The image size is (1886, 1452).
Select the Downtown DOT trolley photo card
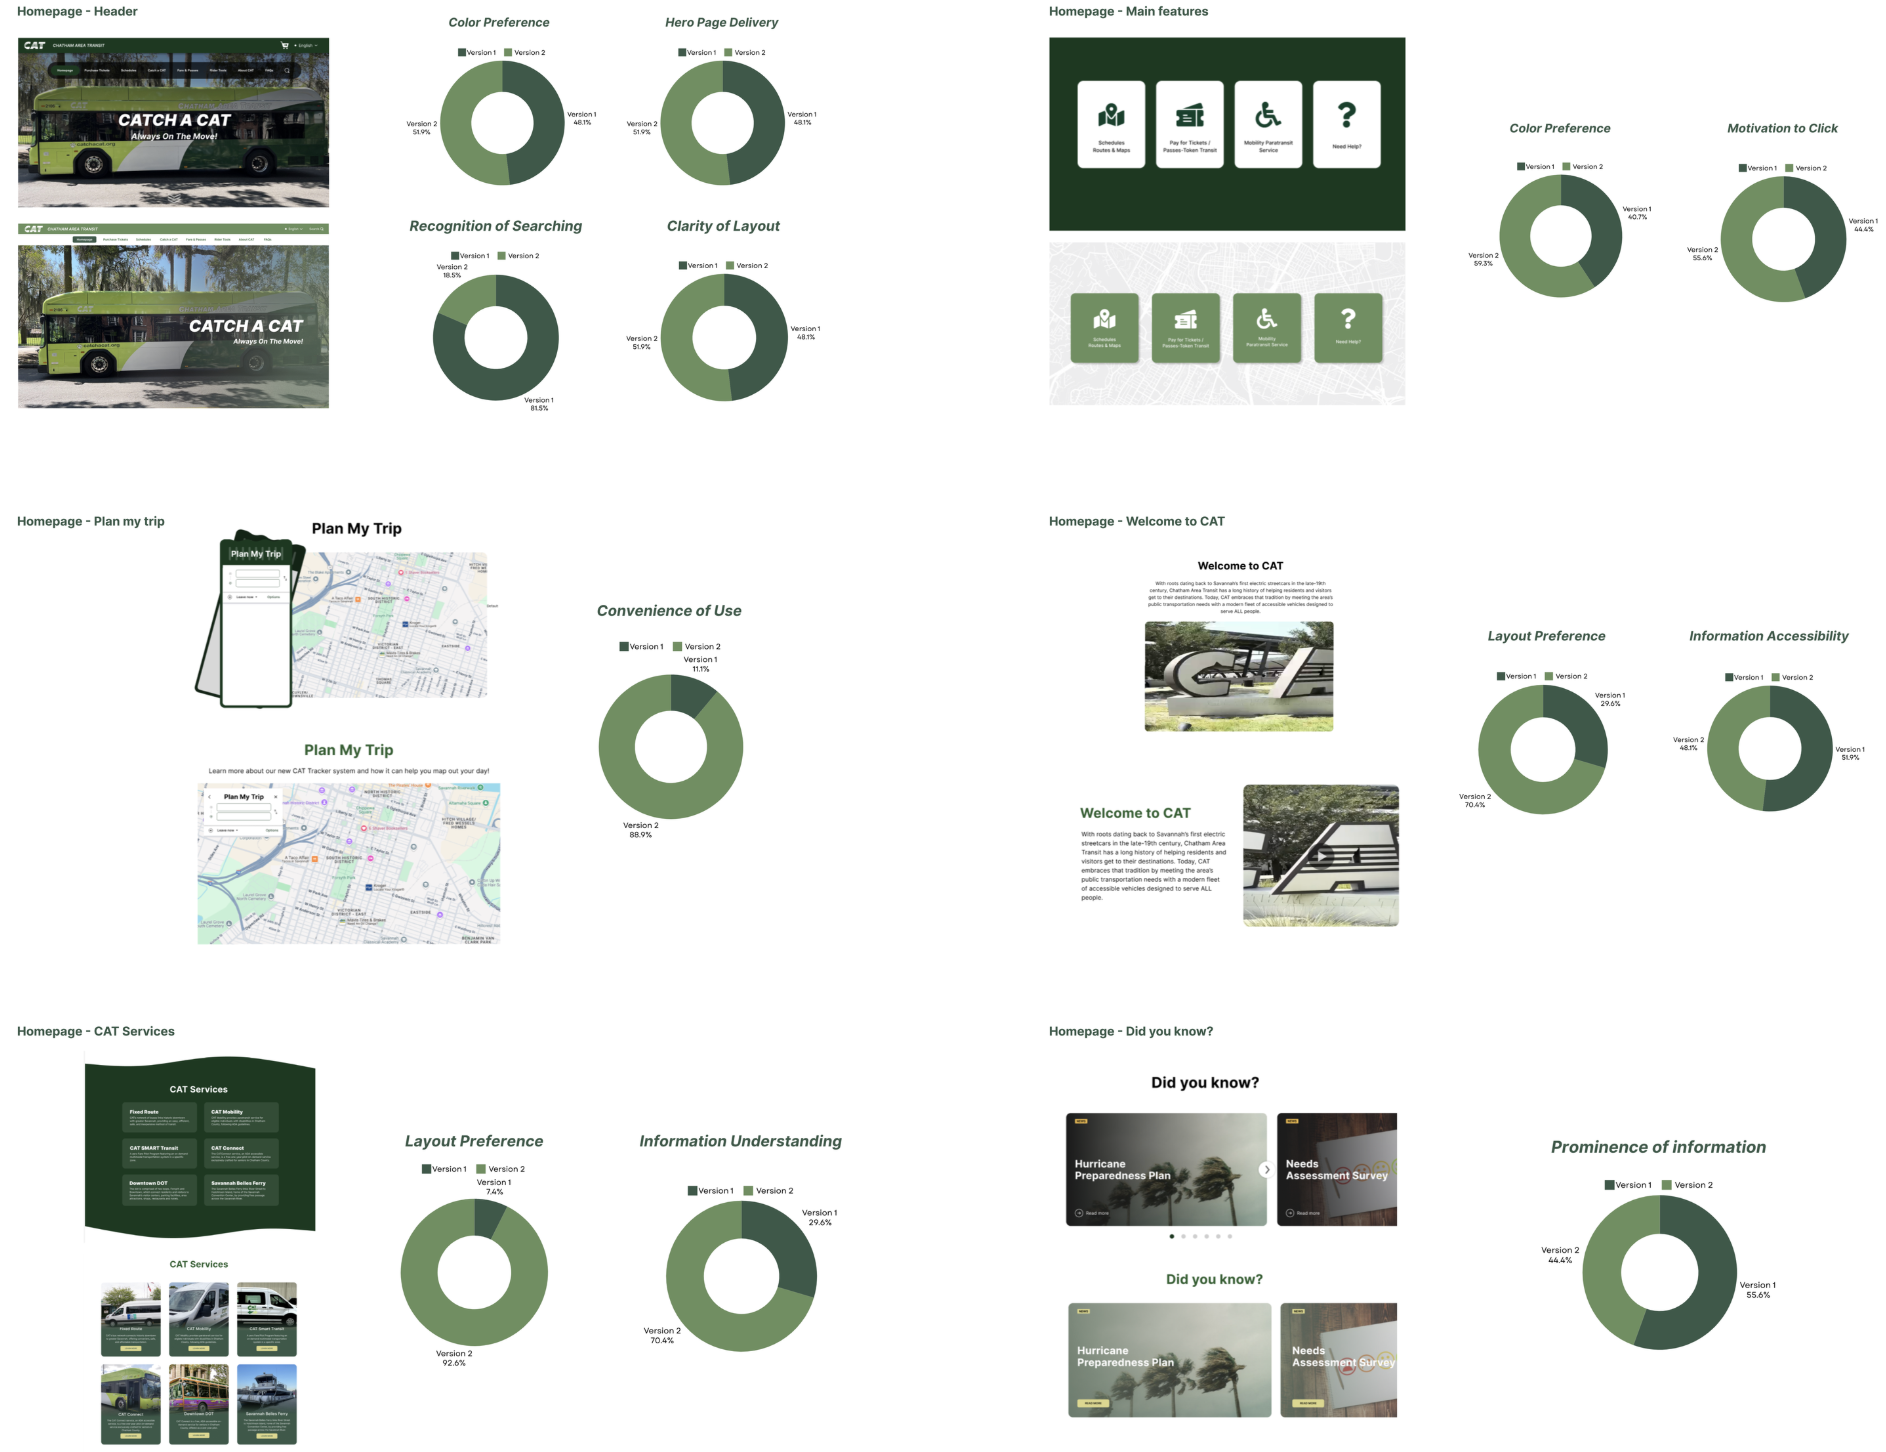pos(199,1404)
